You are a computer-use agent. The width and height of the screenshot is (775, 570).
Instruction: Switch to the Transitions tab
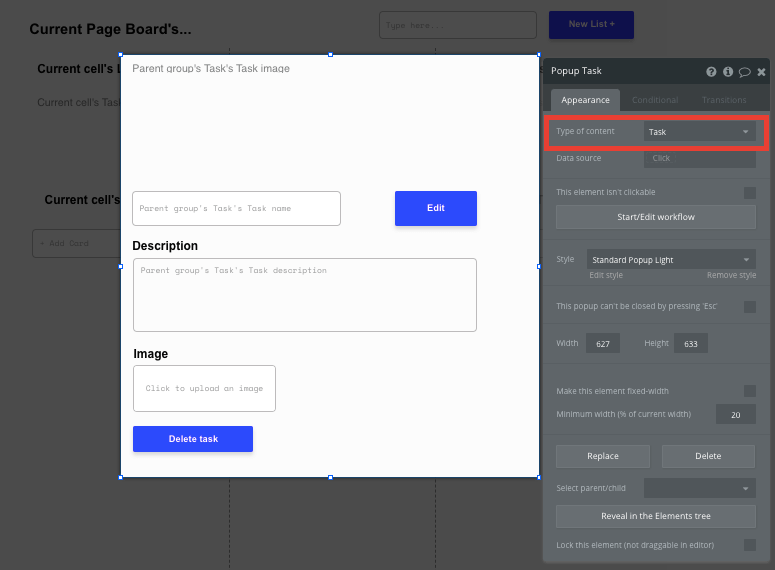tap(724, 100)
